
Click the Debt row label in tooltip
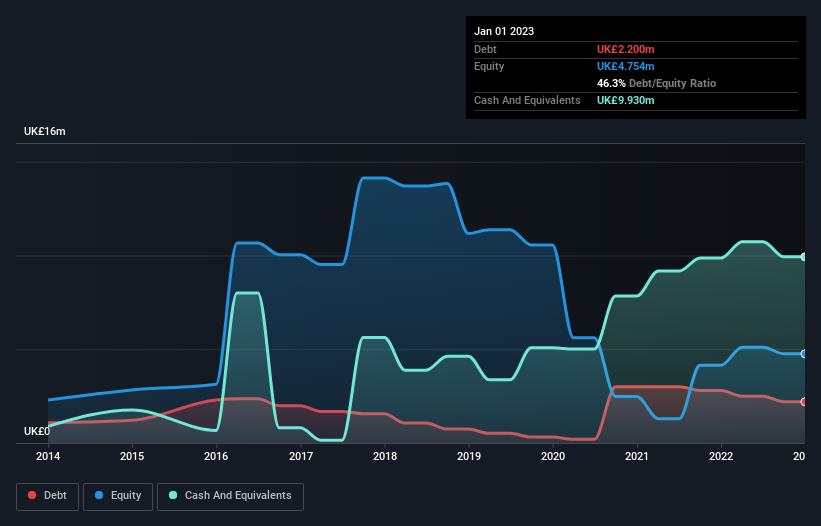pyautogui.click(x=485, y=49)
